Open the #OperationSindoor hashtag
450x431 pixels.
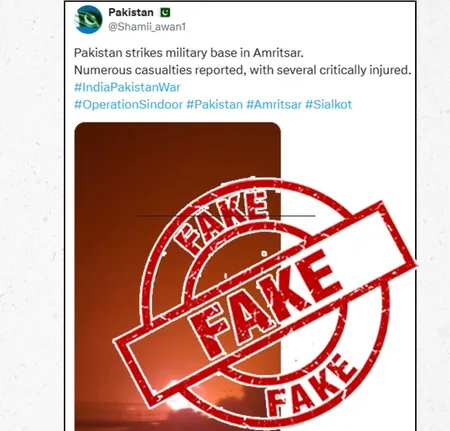point(128,105)
